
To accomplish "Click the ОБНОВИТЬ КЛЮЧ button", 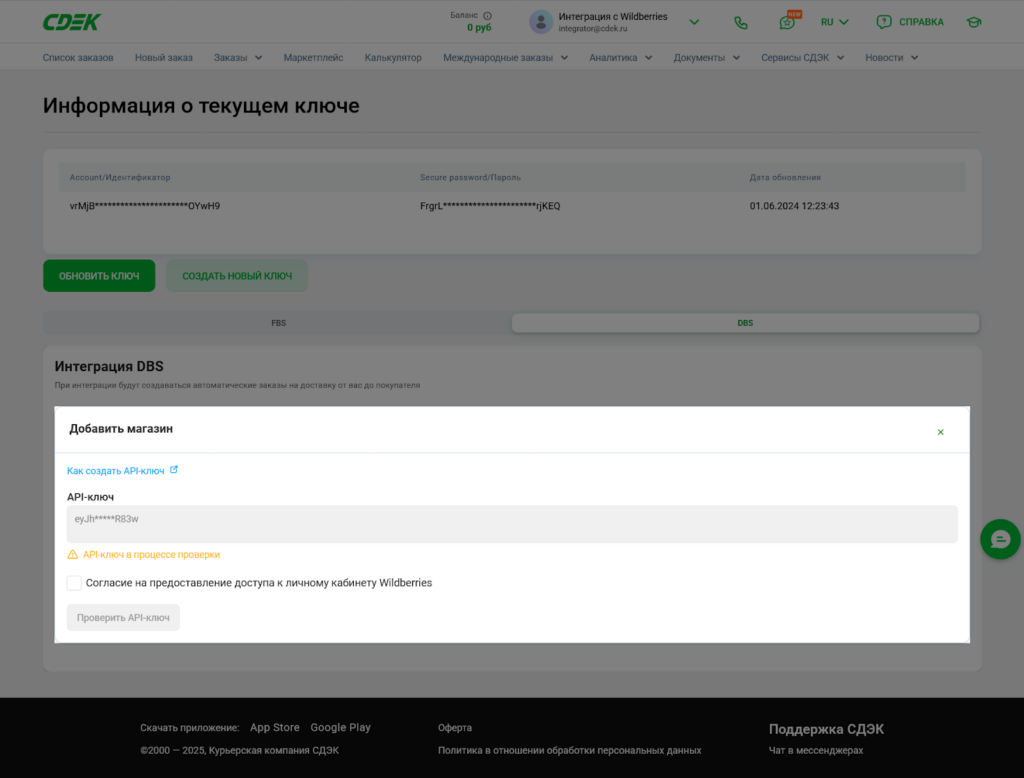I will (99, 276).
